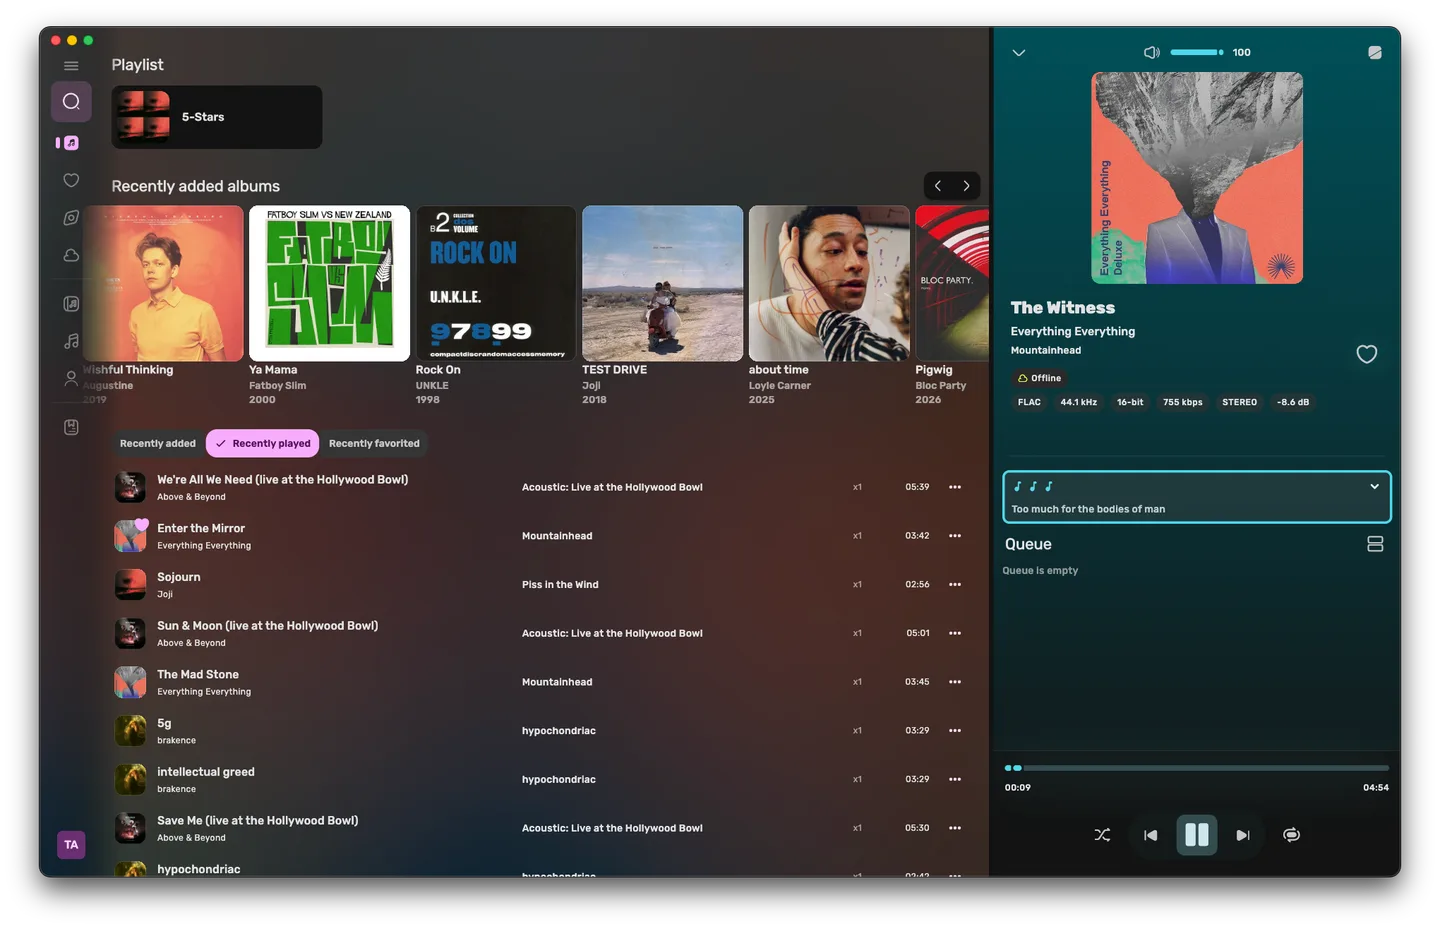Favorite The Witness with the heart
The image size is (1440, 929).
(1366, 354)
